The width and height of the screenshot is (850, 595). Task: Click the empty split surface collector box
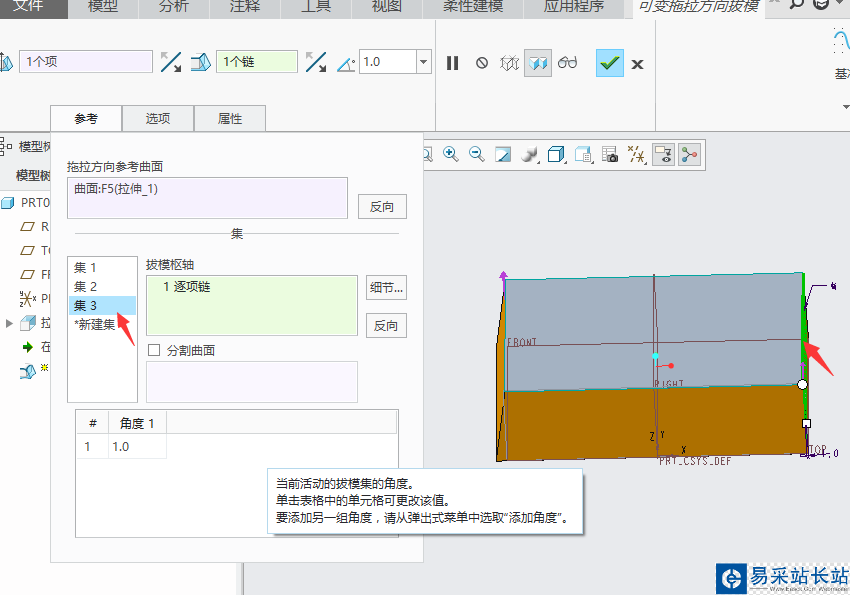click(252, 382)
